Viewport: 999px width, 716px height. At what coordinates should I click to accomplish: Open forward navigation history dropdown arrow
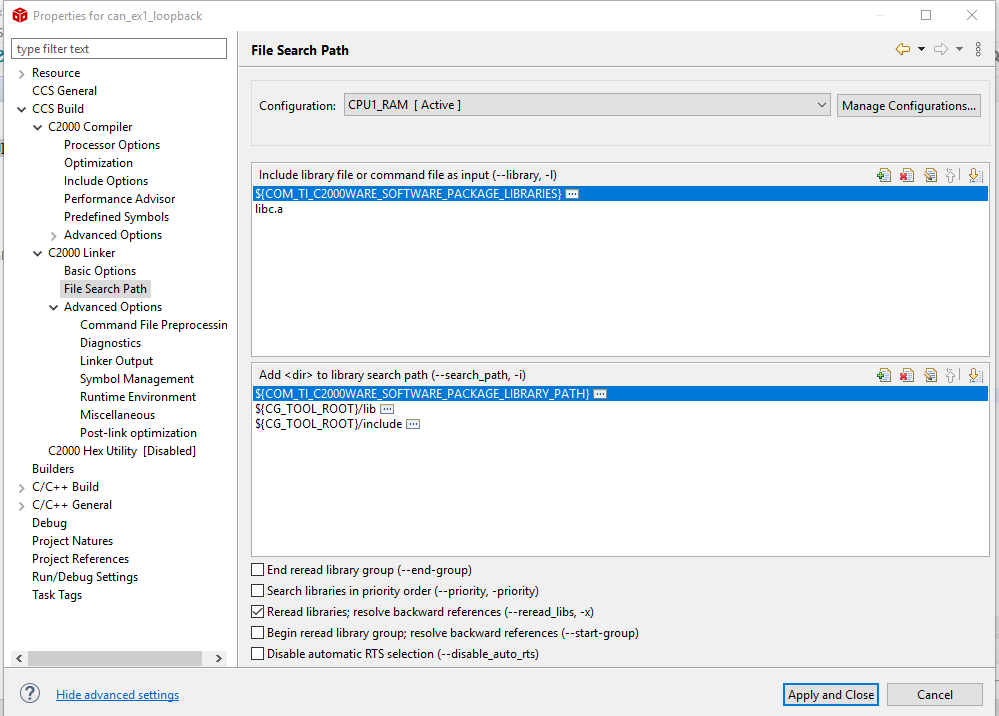click(x=959, y=49)
